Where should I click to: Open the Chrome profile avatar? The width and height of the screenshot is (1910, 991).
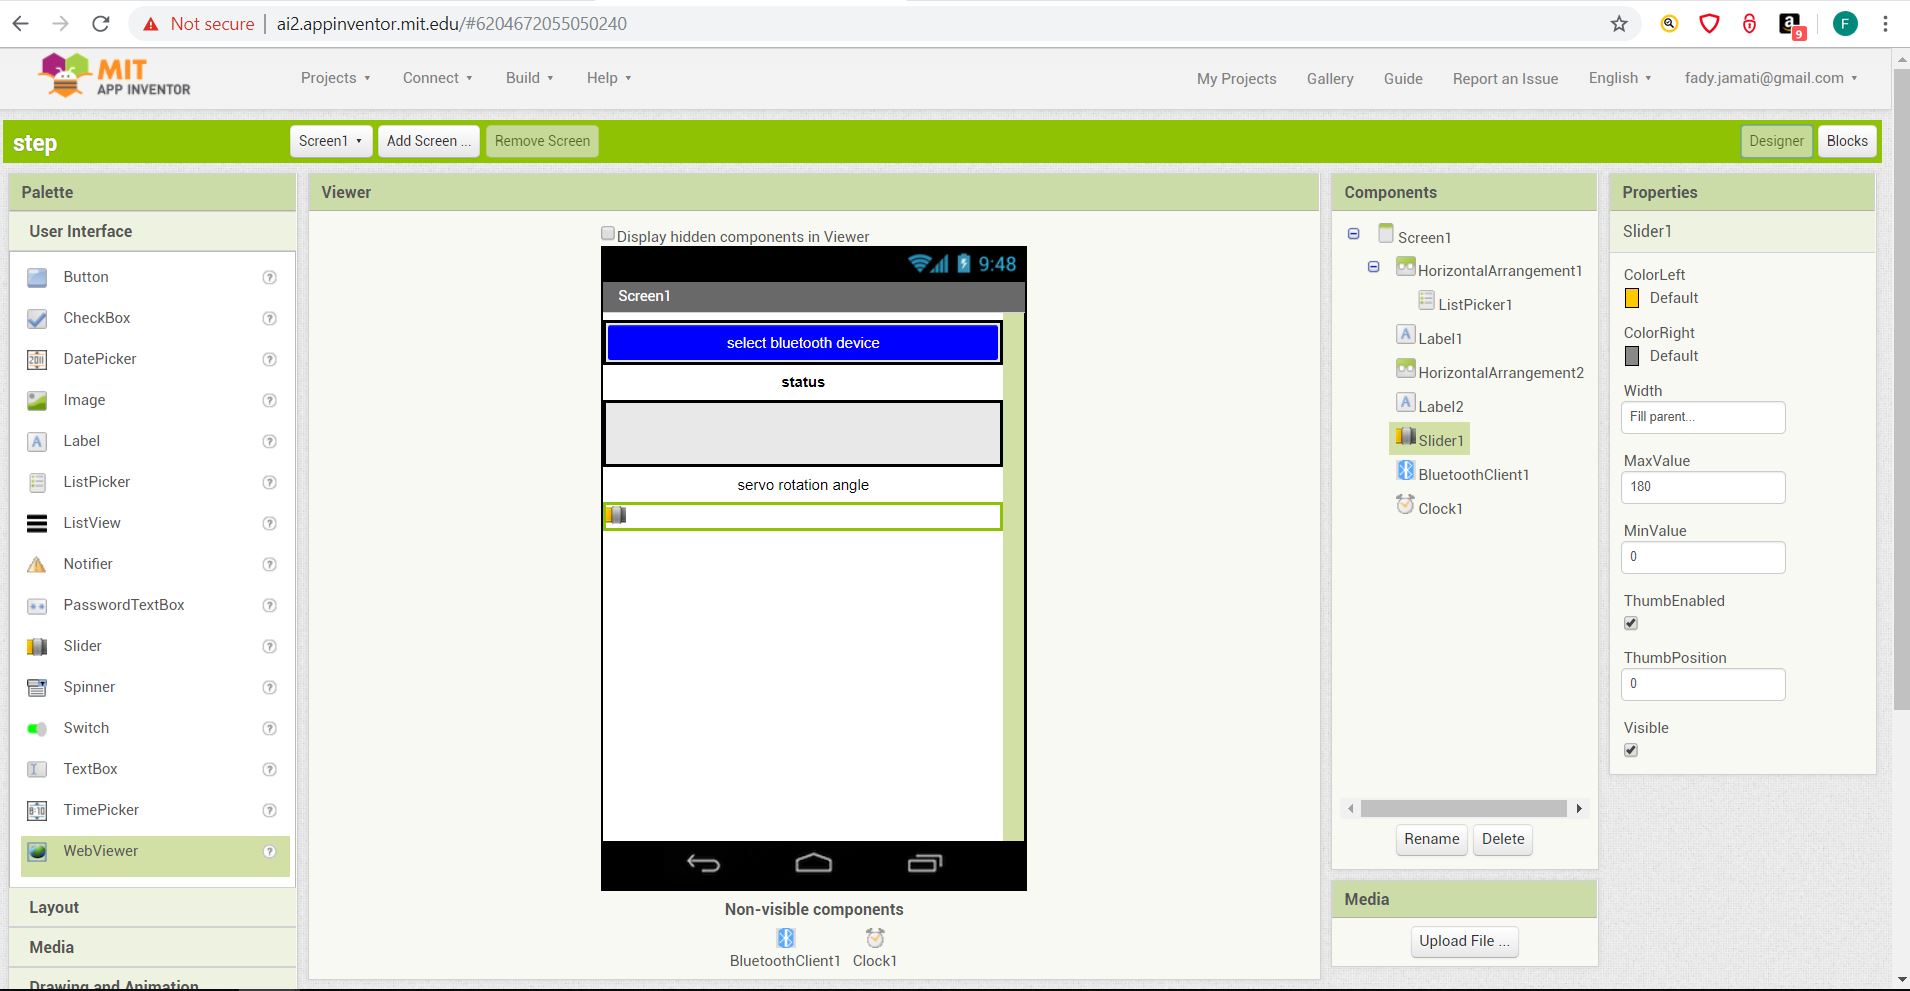click(1845, 24)
